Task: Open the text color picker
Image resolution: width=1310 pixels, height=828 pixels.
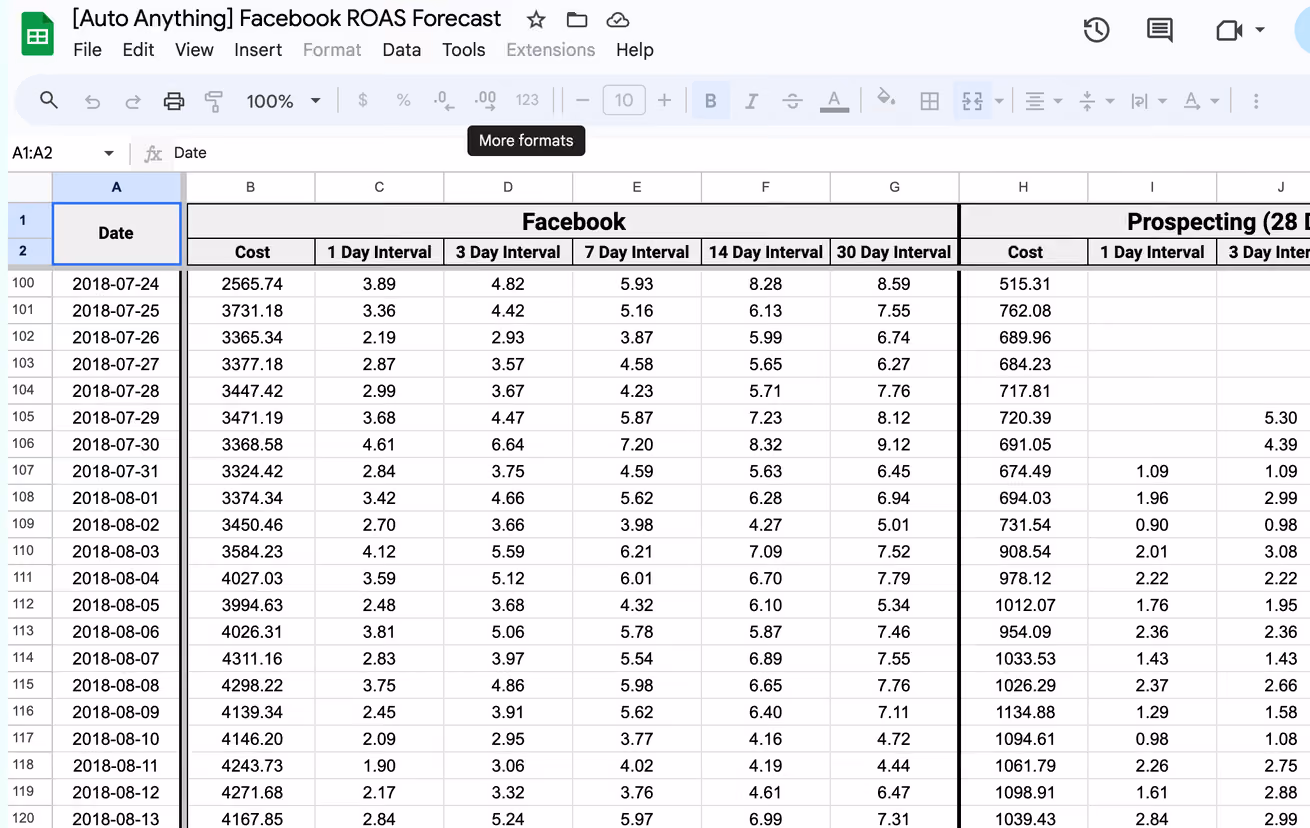Action: pyautogui.click(x=834, y=100)
